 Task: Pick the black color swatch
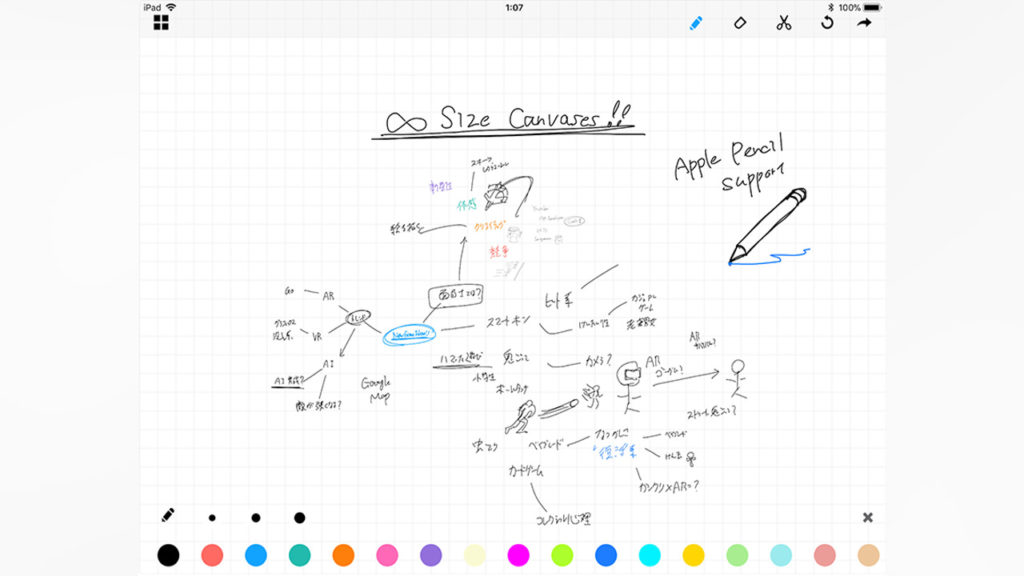pos(168,555)
